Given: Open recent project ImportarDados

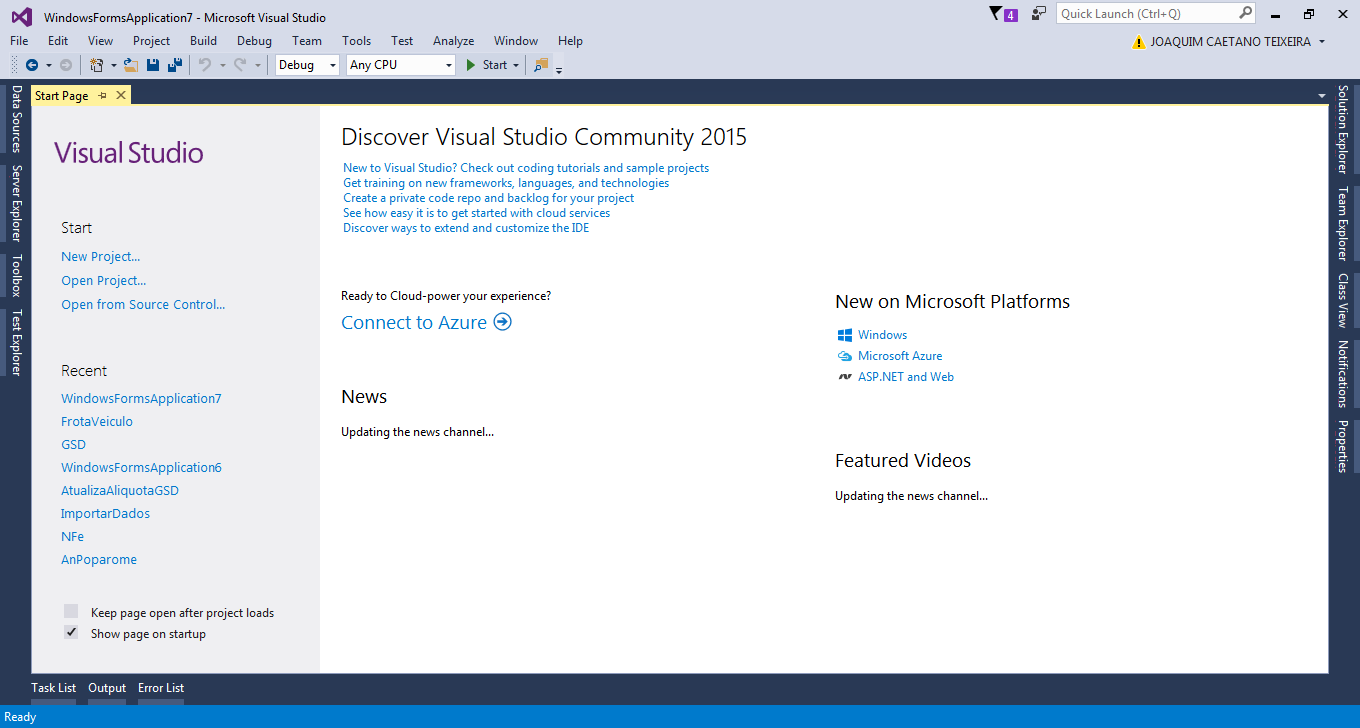Looking at the screenshot, I should tap(106, 514).
